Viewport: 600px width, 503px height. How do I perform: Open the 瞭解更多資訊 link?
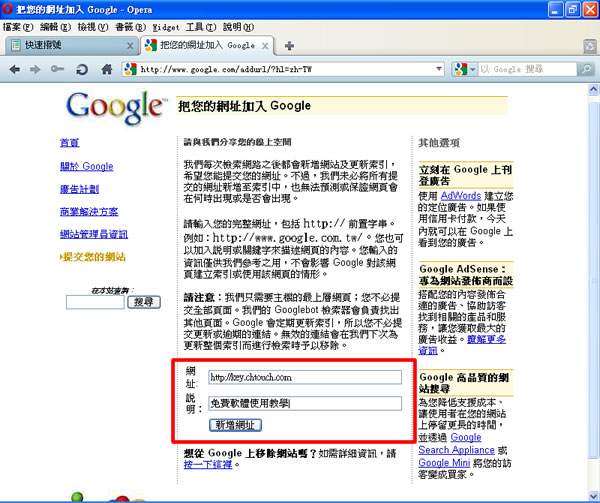pos(486,340)
